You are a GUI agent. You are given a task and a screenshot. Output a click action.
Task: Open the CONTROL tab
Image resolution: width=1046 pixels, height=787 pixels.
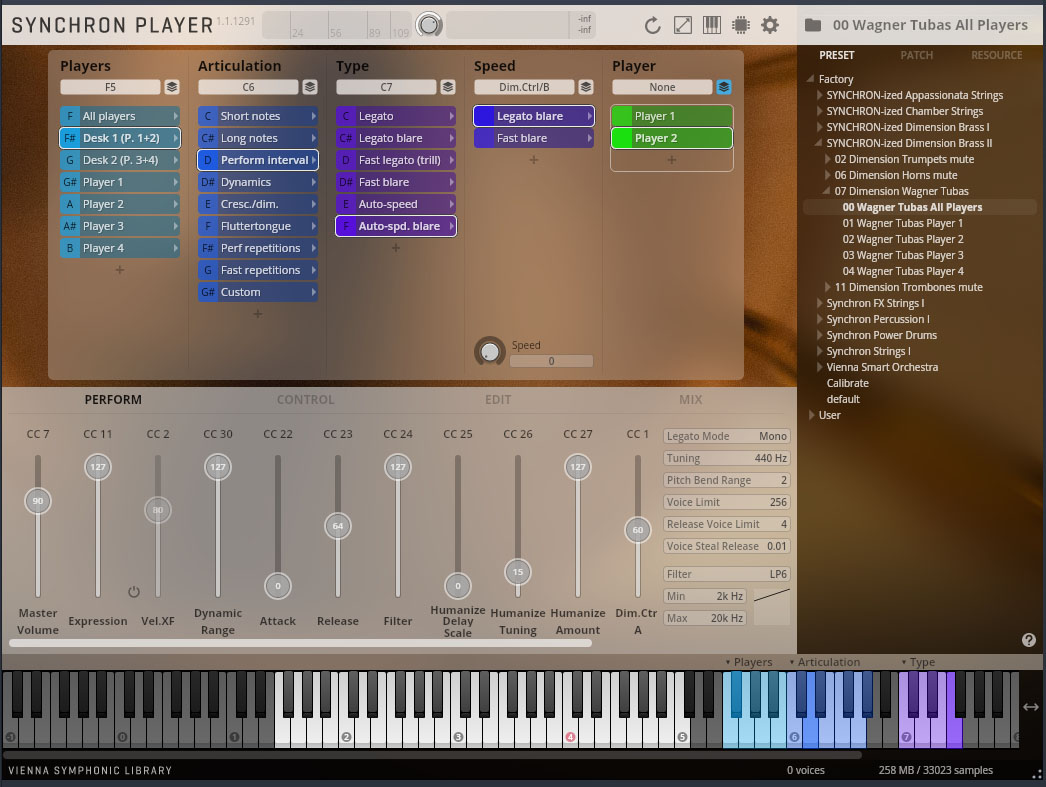click(305, 400)
